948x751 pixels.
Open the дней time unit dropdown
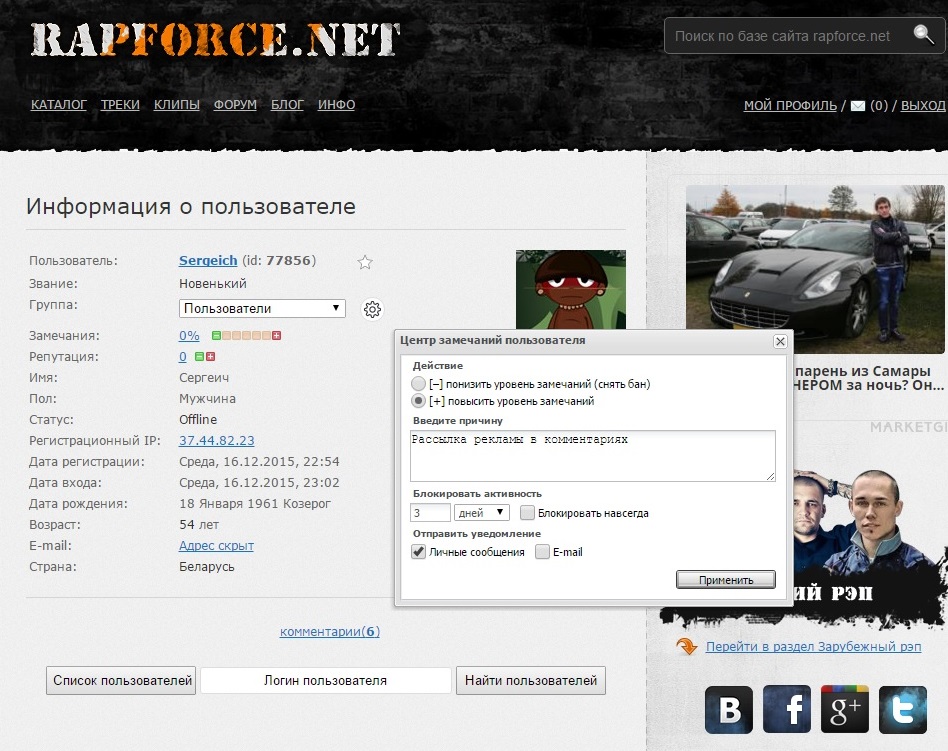pos(482,513)
